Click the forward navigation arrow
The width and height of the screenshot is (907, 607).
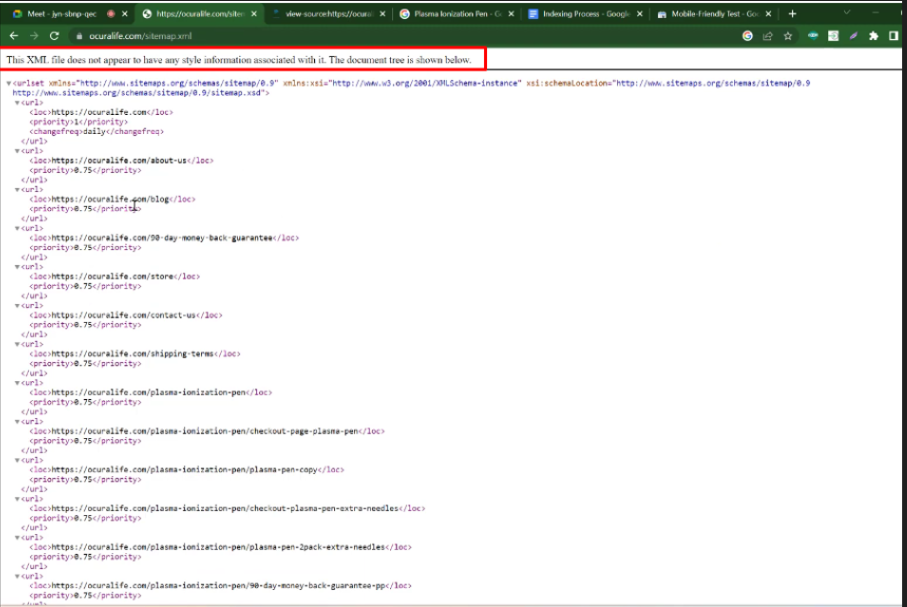(34, 36)
